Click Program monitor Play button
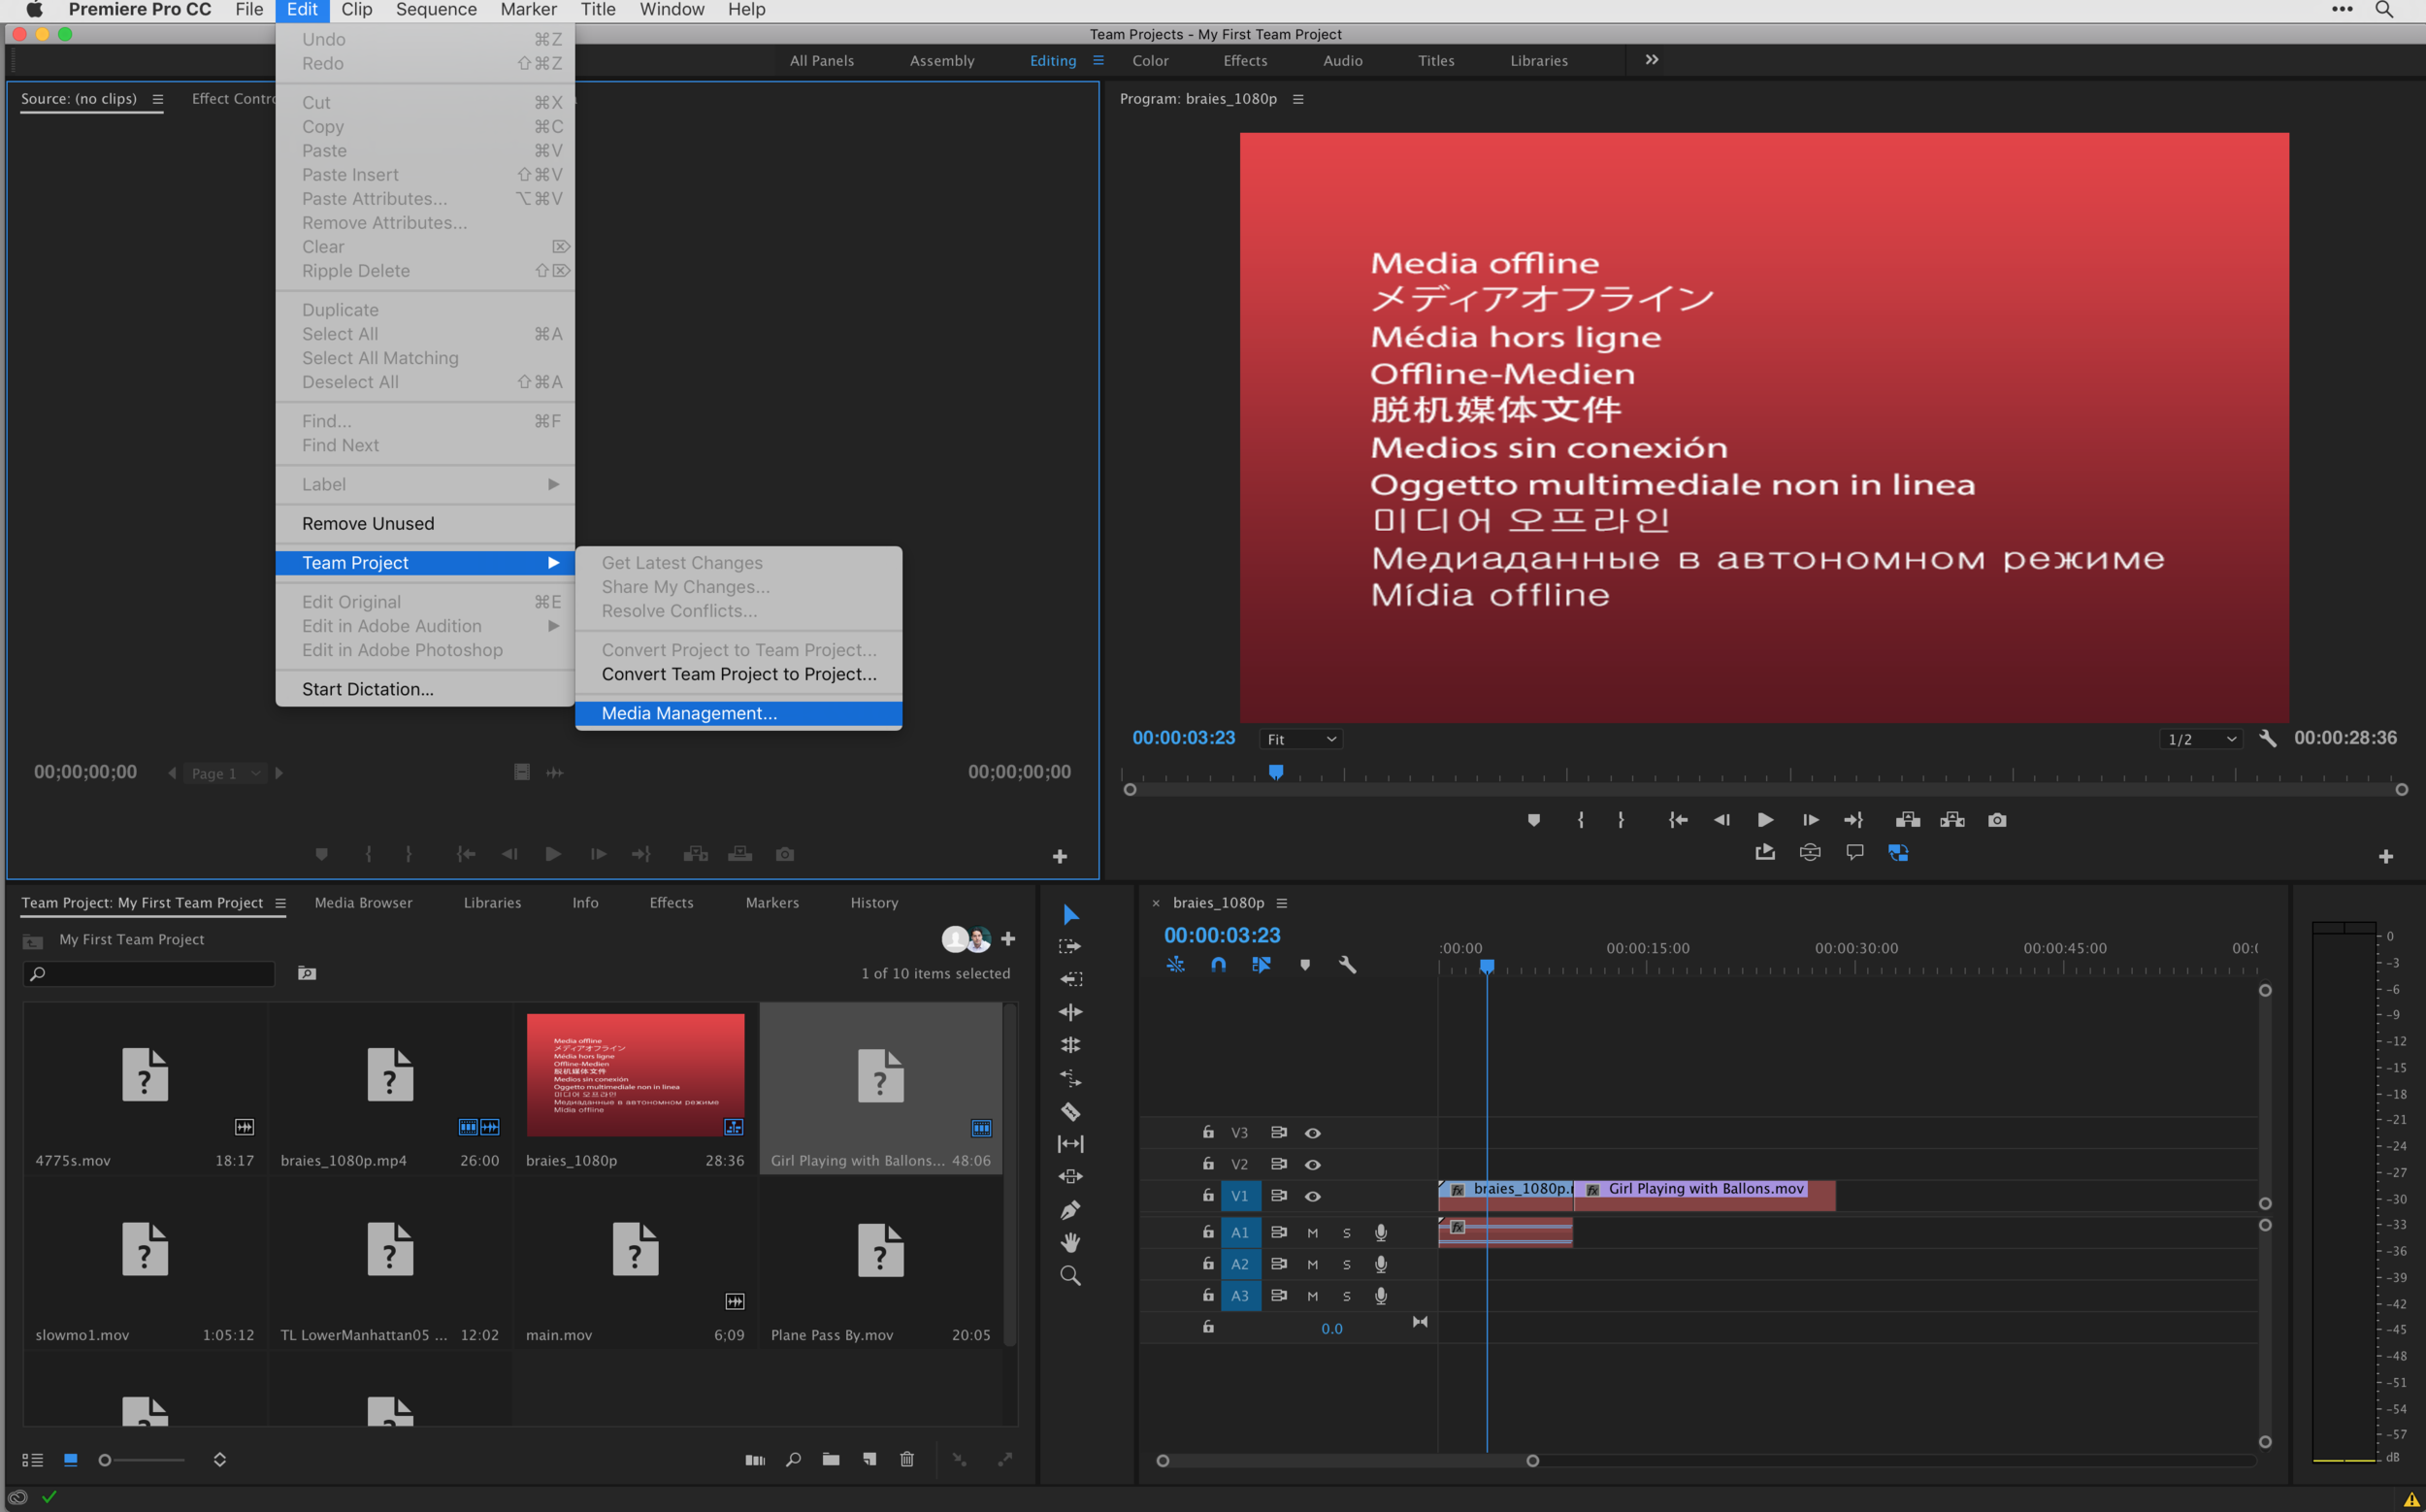 [x=1765, y=820]
